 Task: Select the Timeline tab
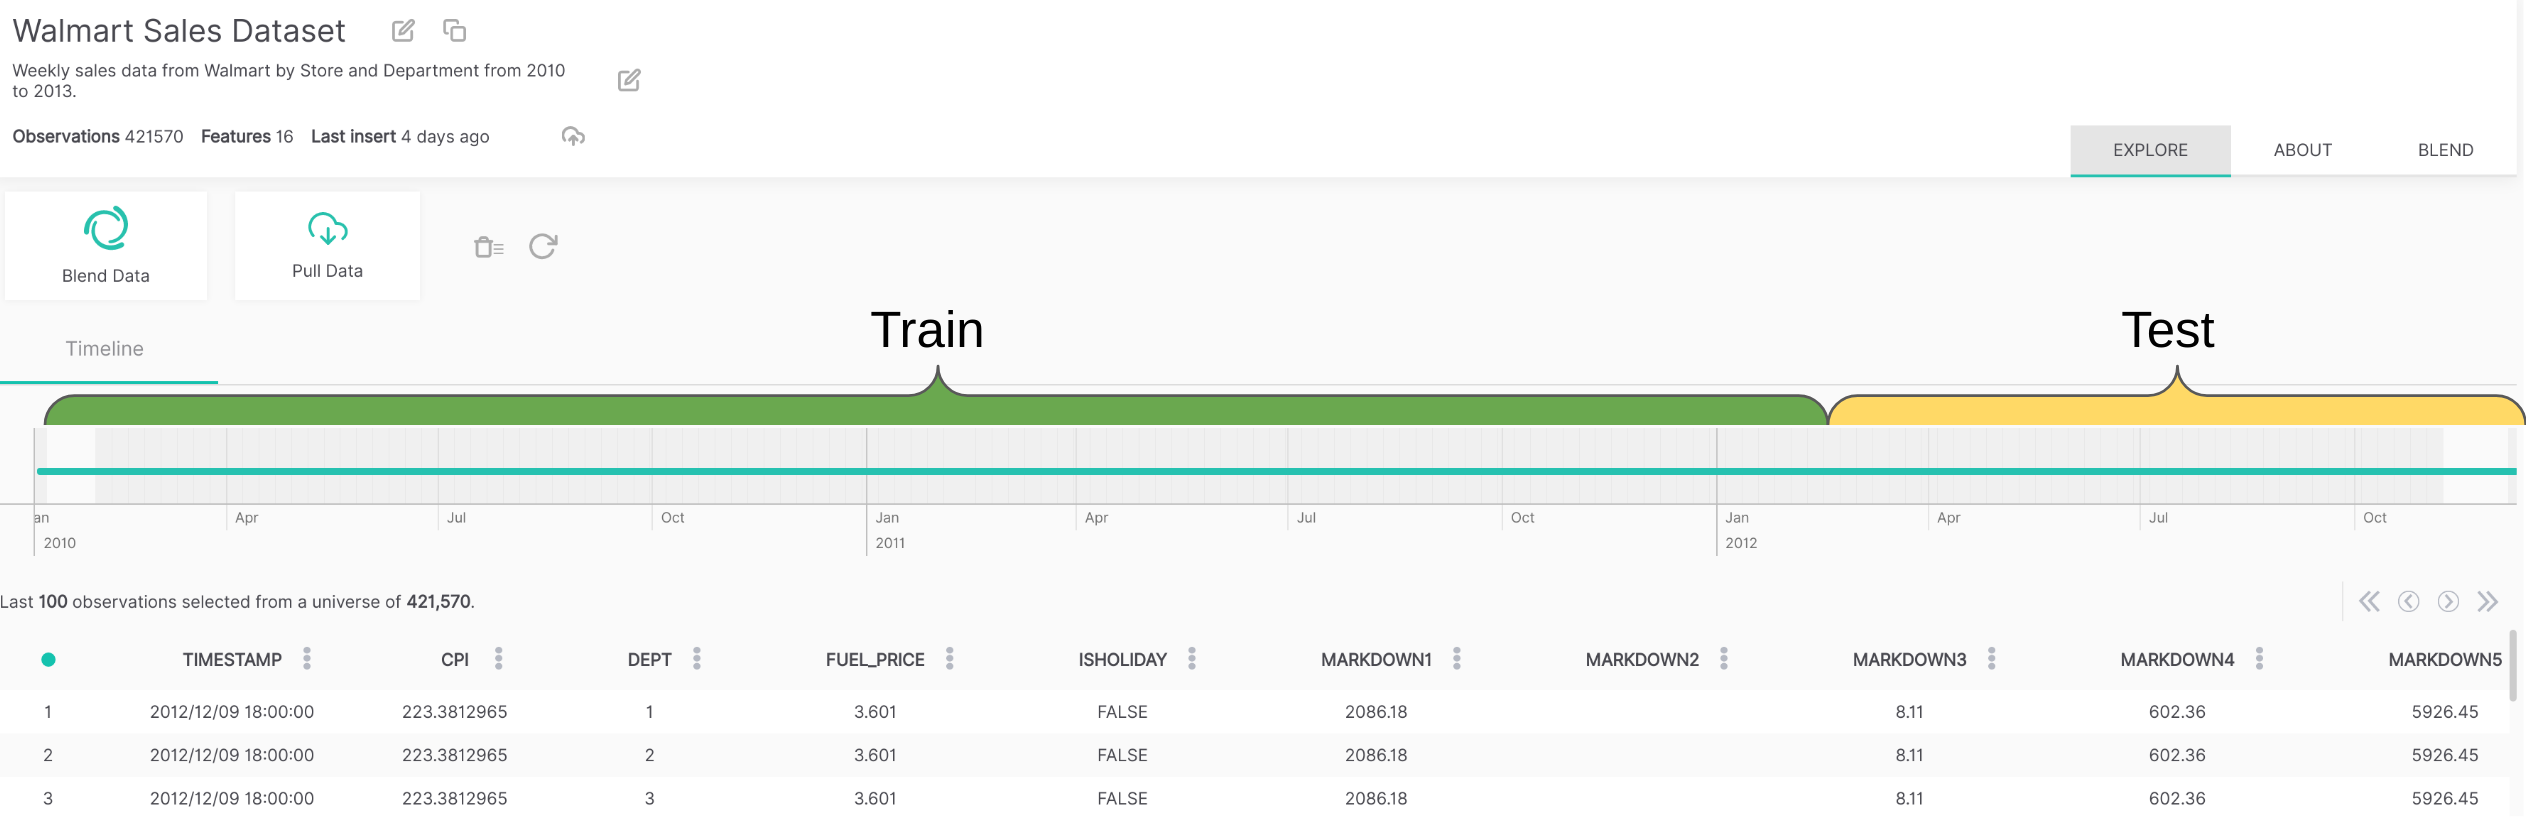click(x=105, y=349)
